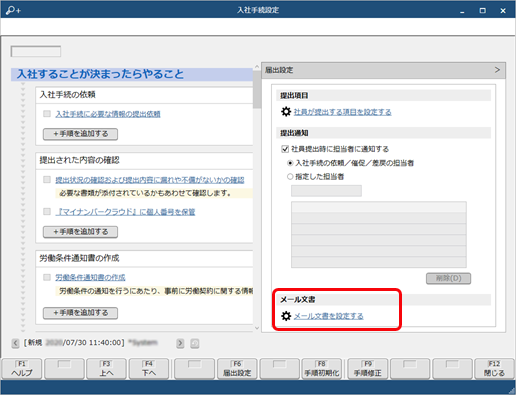The image size is (516, 395).
Task: Open 入社手続に必要な情報の提出依頼 link
Action: [x=108, y=114]
